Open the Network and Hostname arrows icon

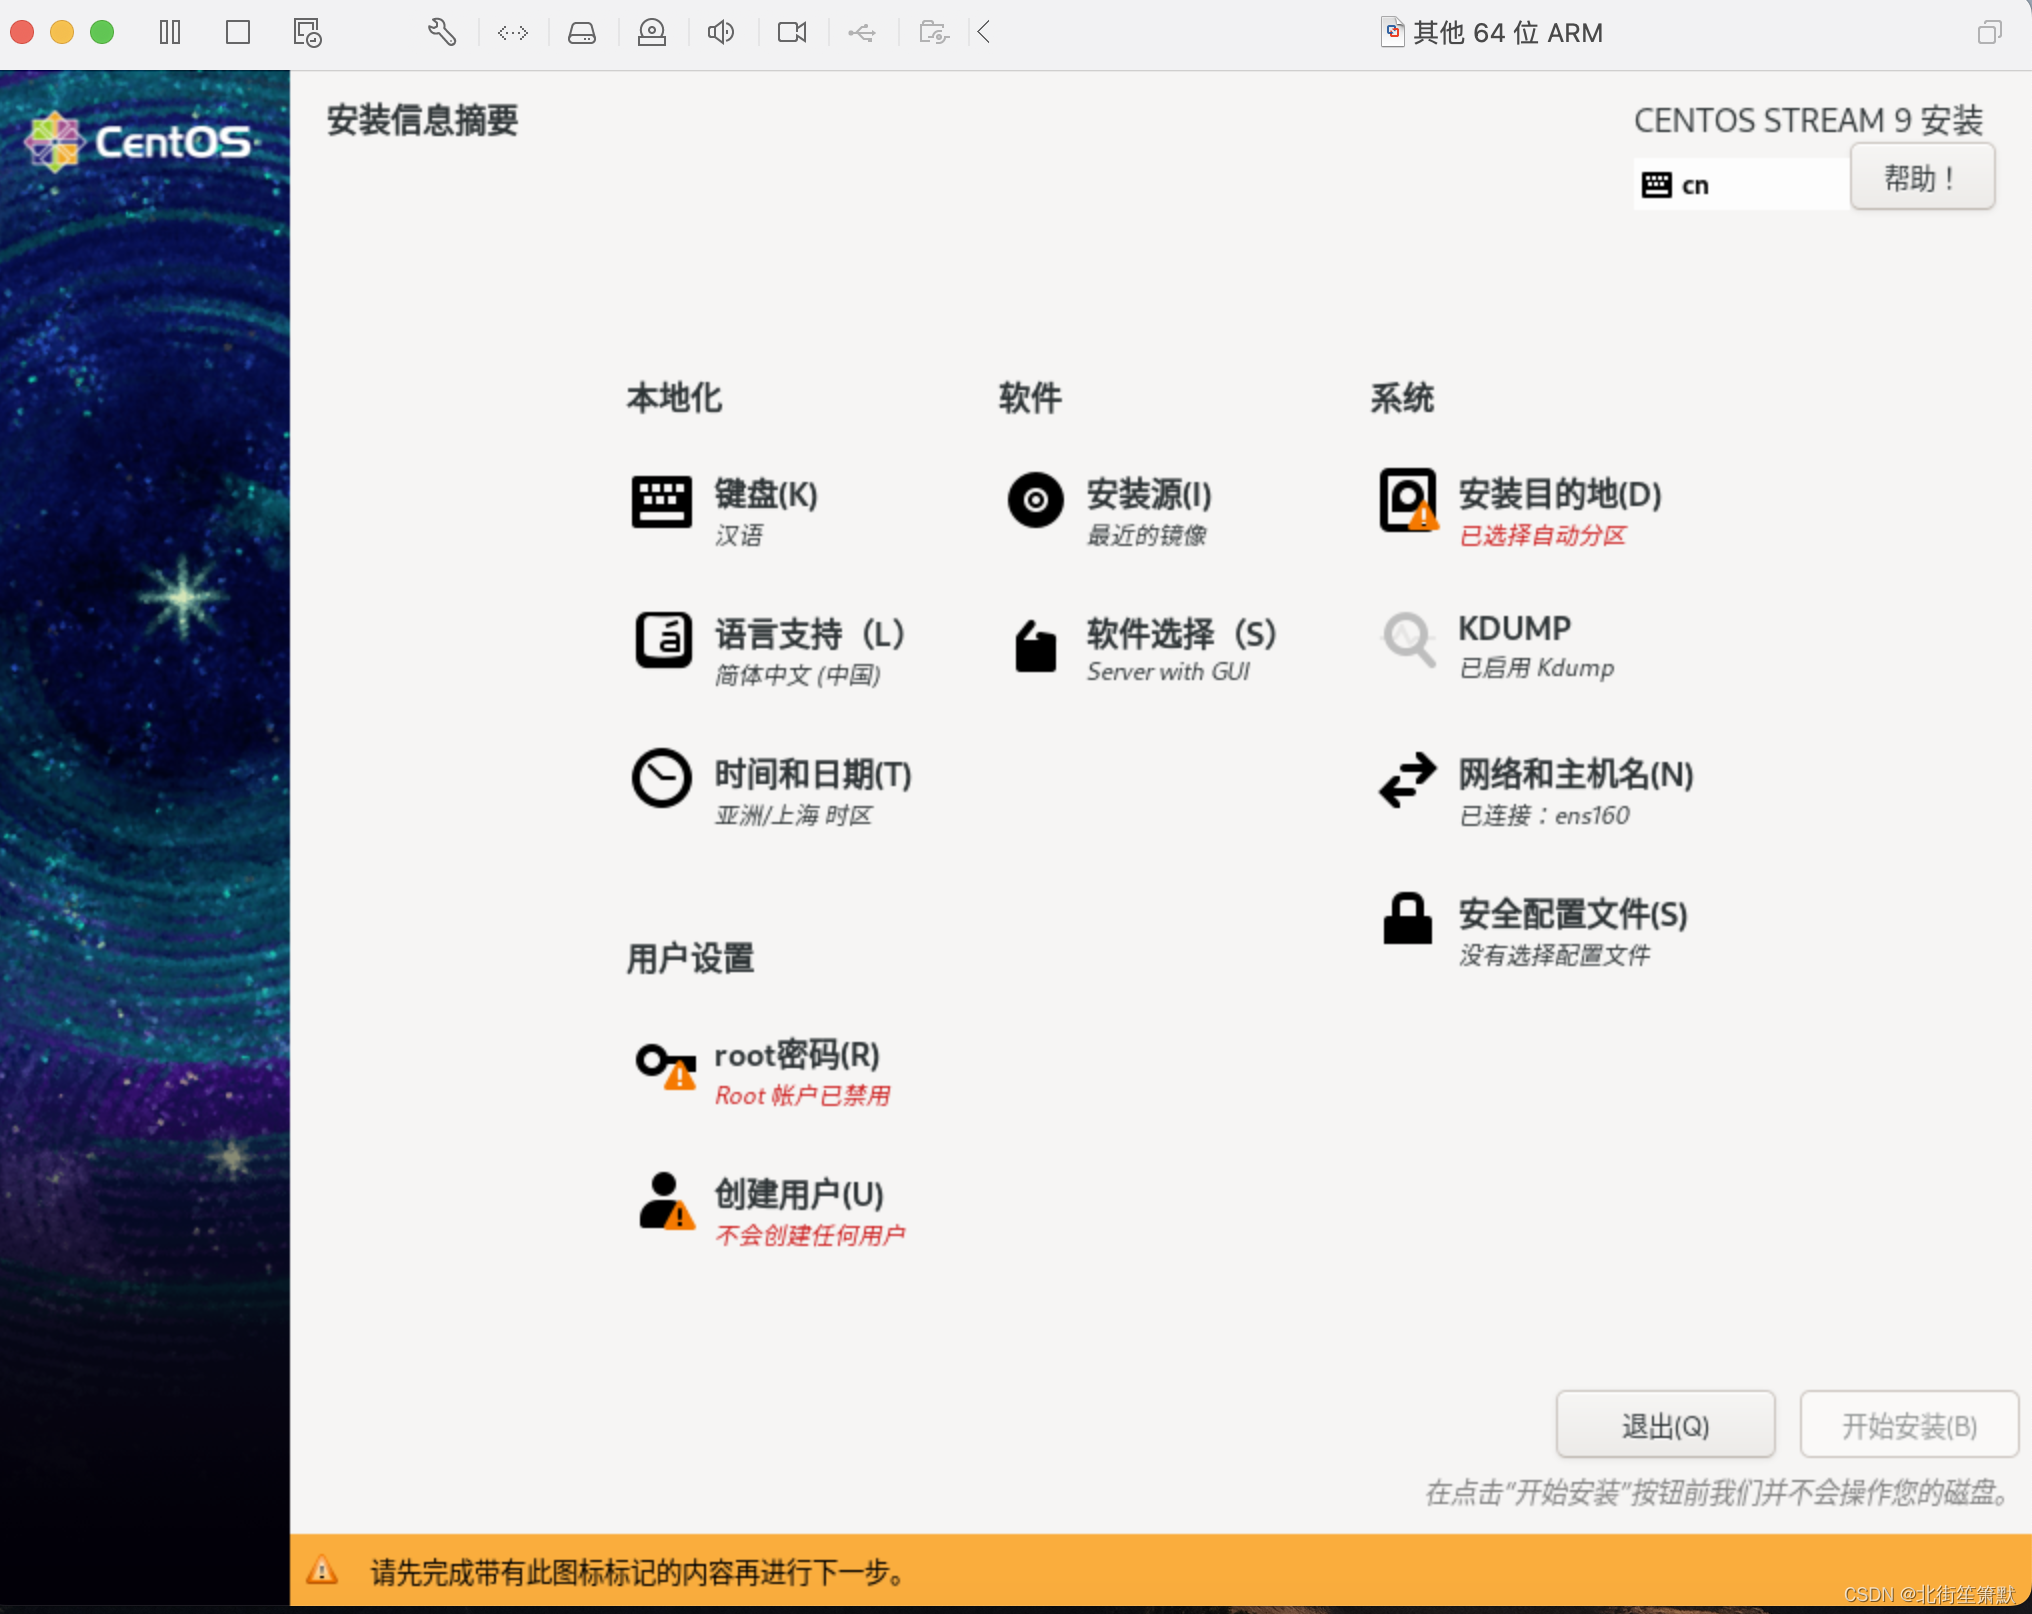[x=1407, y=780]
